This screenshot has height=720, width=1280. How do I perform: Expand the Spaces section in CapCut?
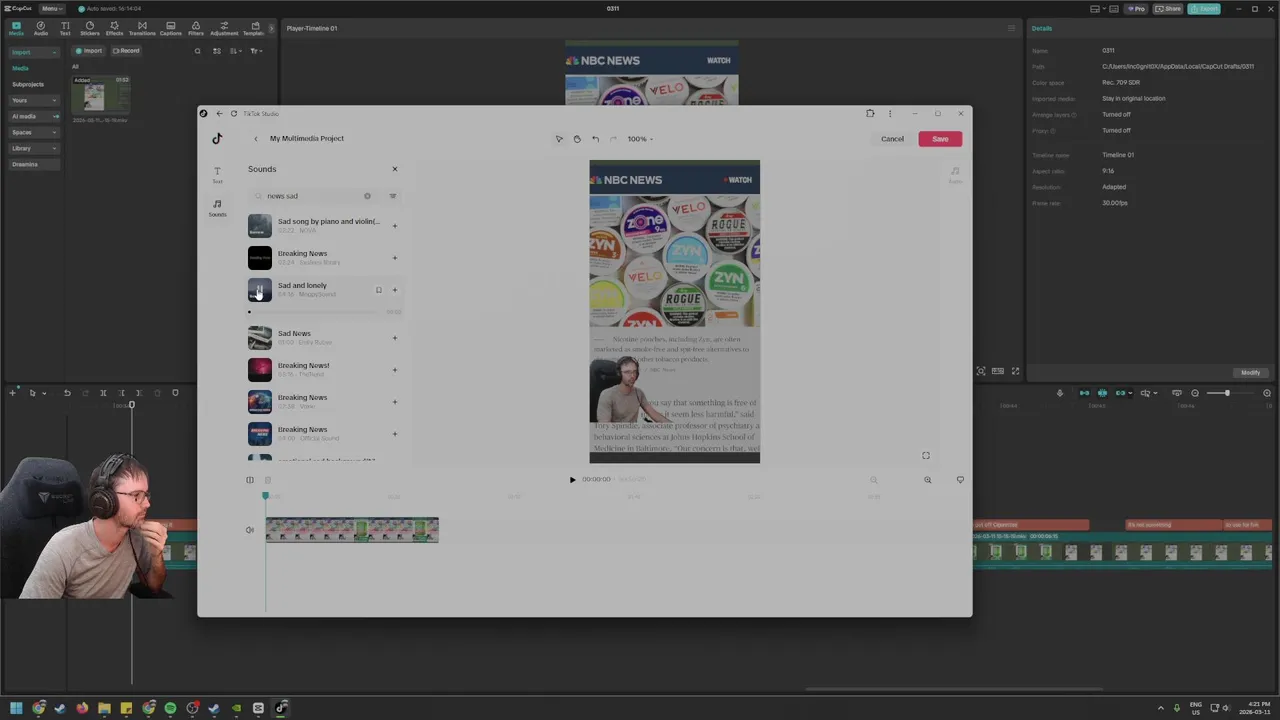pyautogui.click(x=35, y=132)
